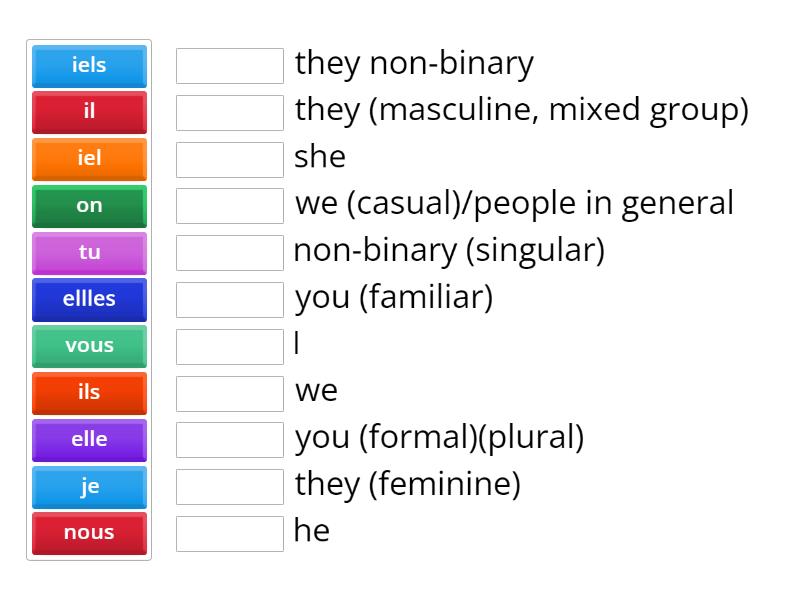Click the box beside 'non-binary (singular)'
The image size is (800, 600).
[x=230, y=253]
